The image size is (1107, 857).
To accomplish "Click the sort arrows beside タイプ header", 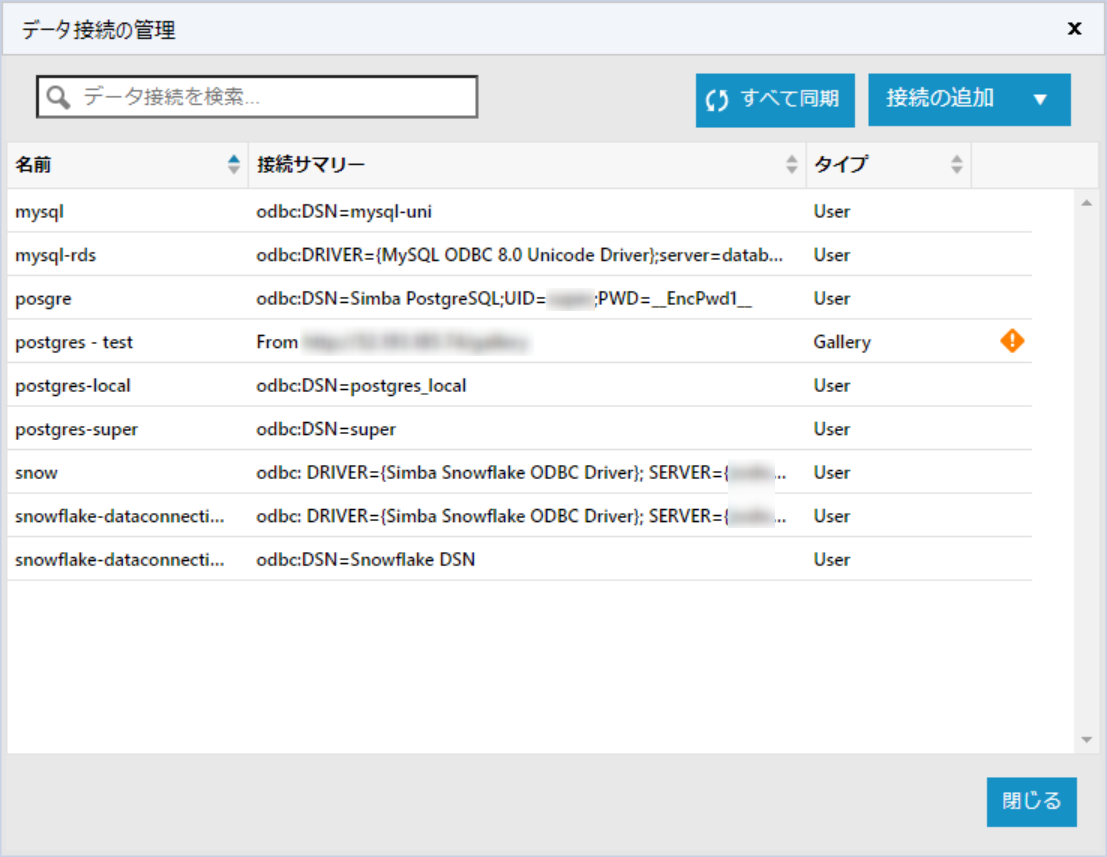I will [957, 164].
